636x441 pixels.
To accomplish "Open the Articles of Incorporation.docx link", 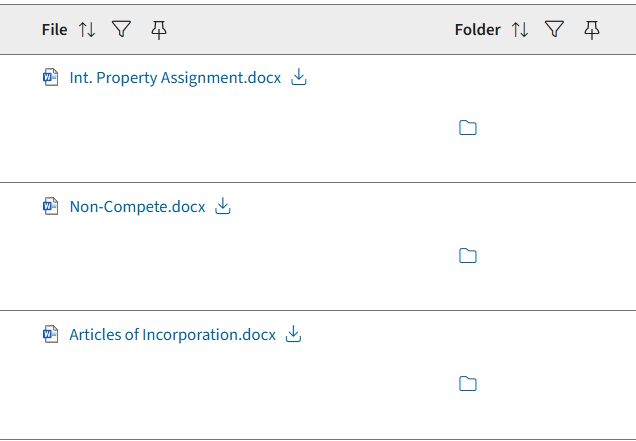I will 172,335.
